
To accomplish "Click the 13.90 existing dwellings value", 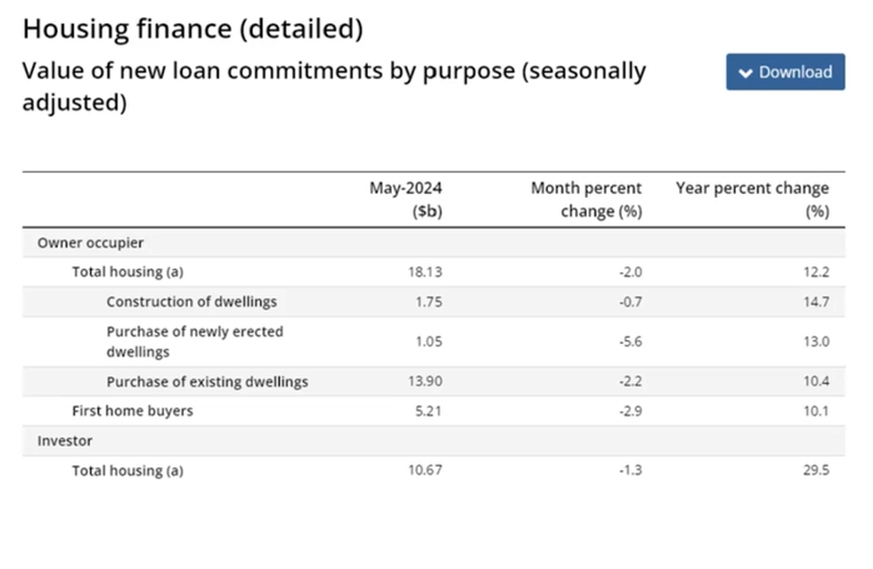I will pos(424,381).
